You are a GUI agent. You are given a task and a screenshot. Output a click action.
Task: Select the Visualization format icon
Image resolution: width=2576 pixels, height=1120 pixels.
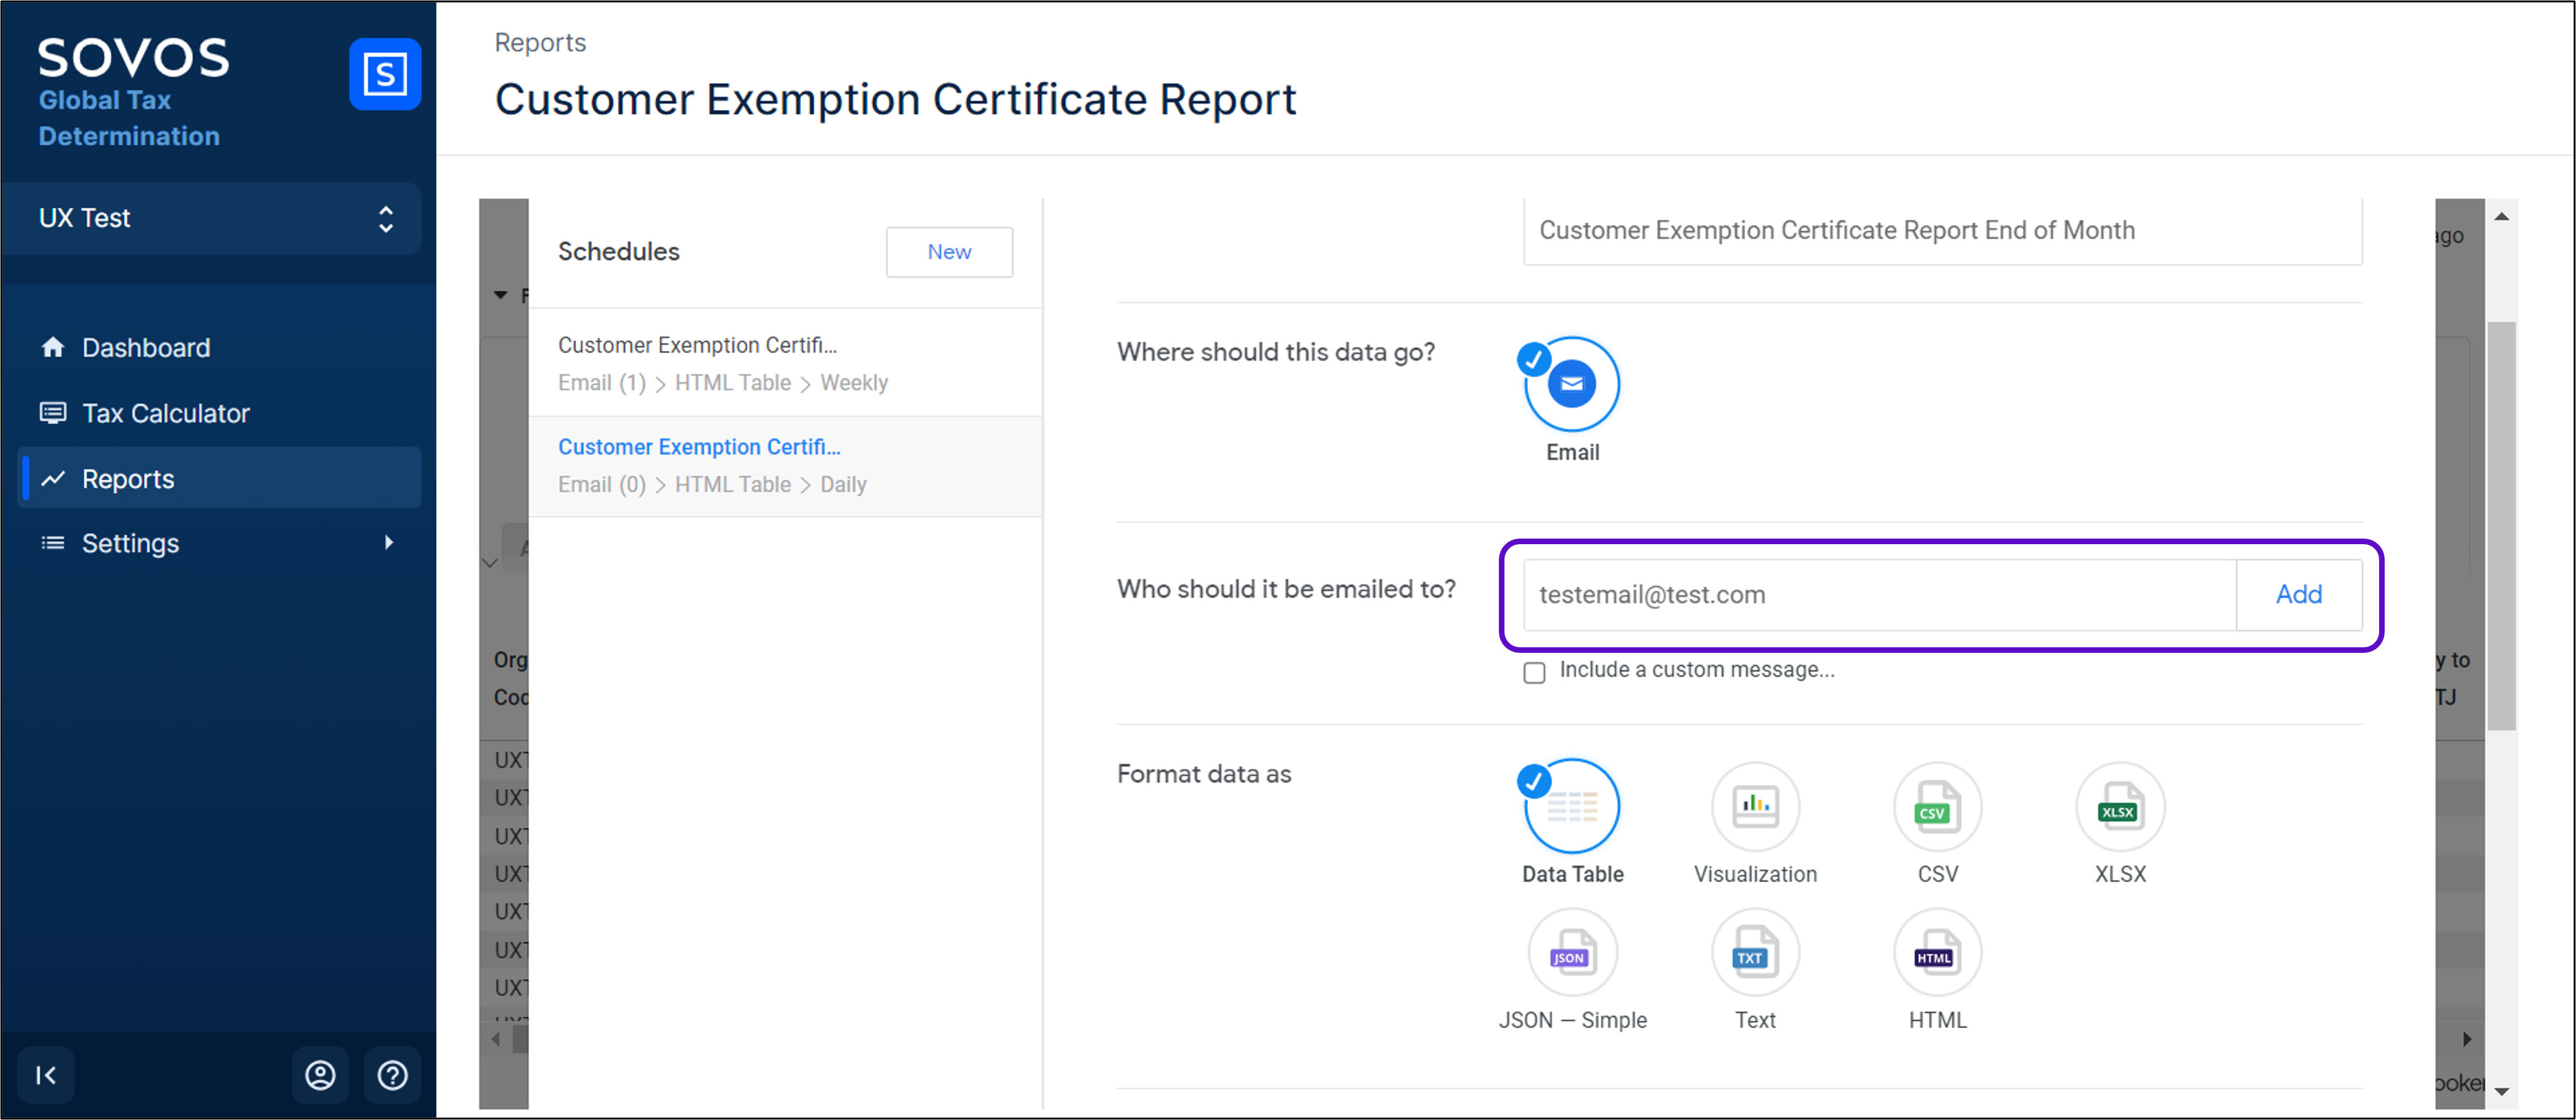pyautogui.click(x=1755, y=806)
